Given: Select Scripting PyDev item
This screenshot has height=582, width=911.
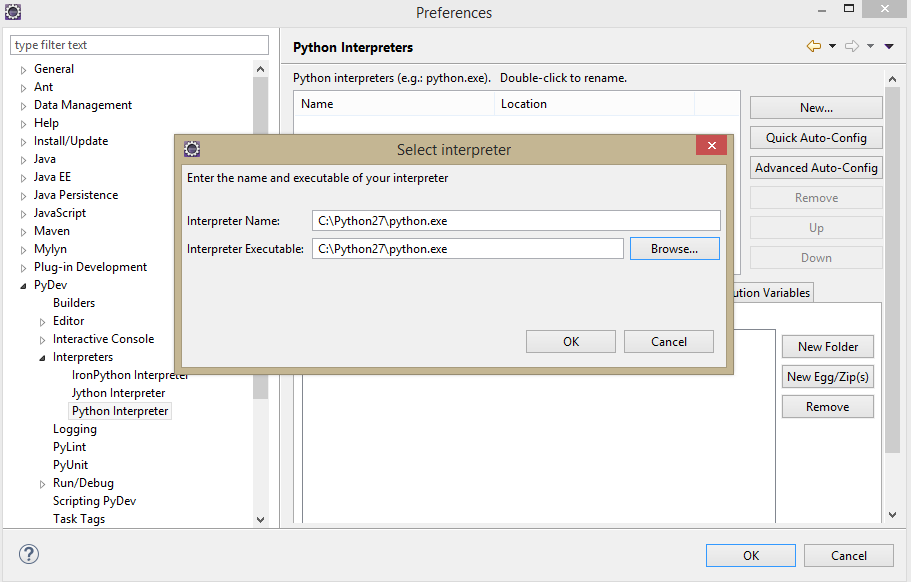Looking at the screenshot, I should [94, 501].
